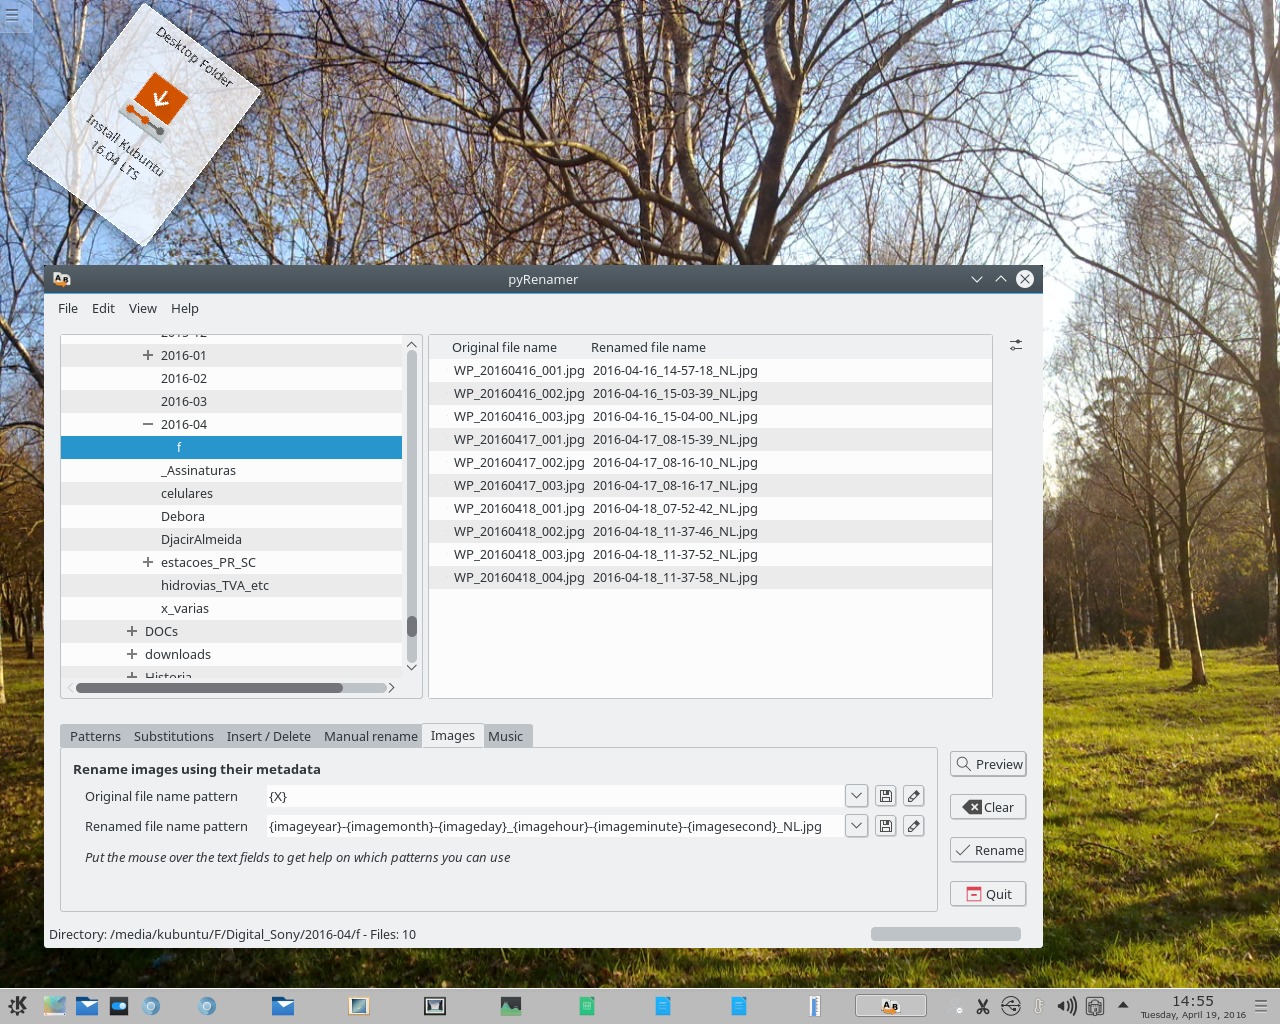Click the volume icon in the system tray
This screenshot has height=1024, width=1280.
[1066, 1006]
